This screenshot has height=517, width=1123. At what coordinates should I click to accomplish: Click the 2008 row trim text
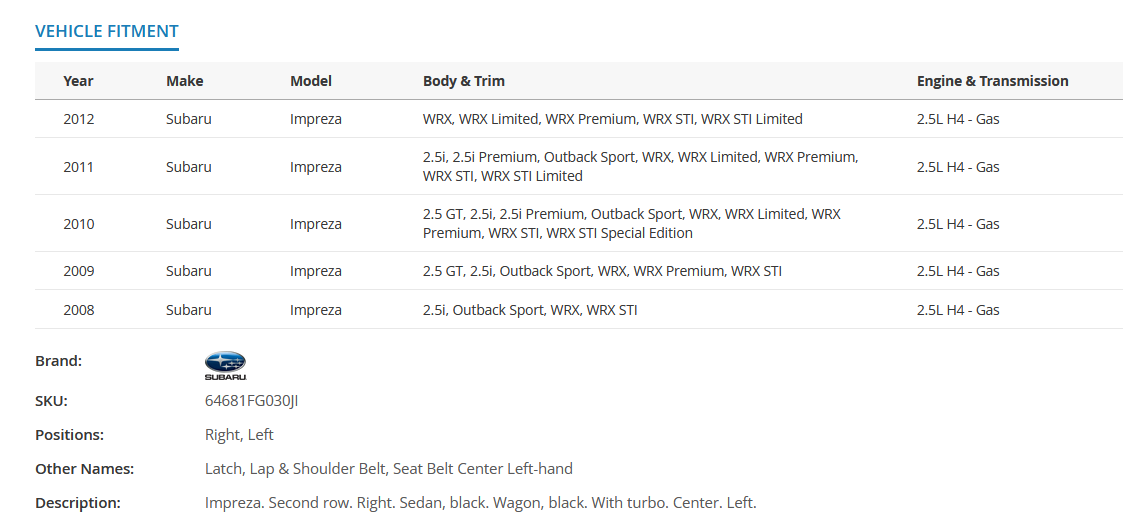[530, 310]
